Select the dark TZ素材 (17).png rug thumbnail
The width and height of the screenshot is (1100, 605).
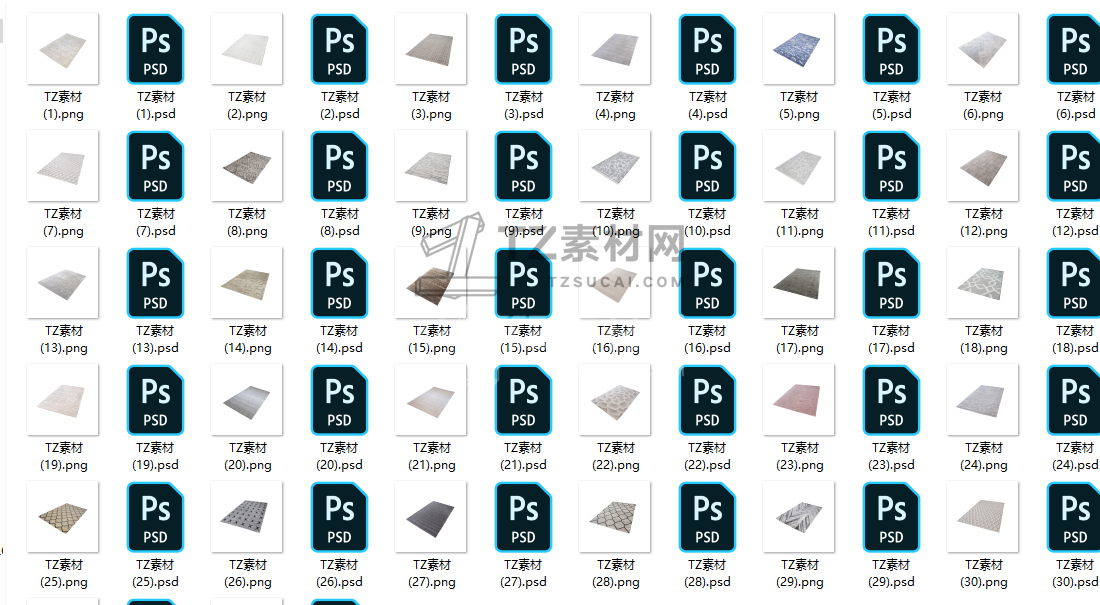[798, 284]
